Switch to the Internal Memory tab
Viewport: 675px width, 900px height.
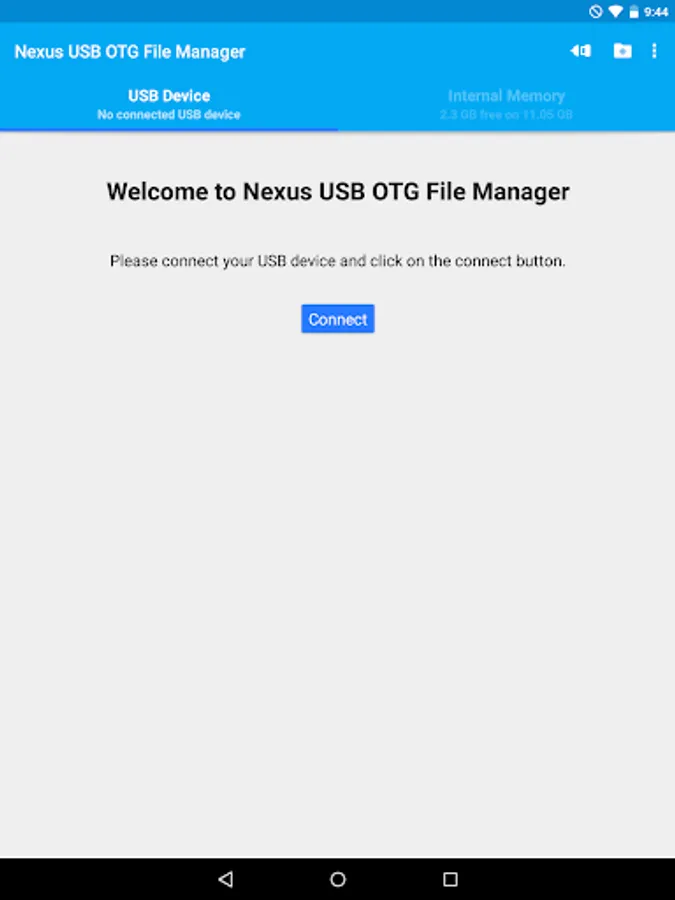coord(506,104)
